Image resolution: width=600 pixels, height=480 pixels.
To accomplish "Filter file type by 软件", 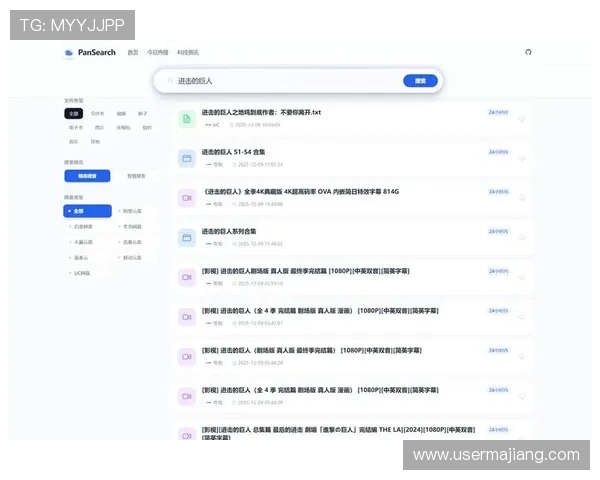I will coord(147,127).
